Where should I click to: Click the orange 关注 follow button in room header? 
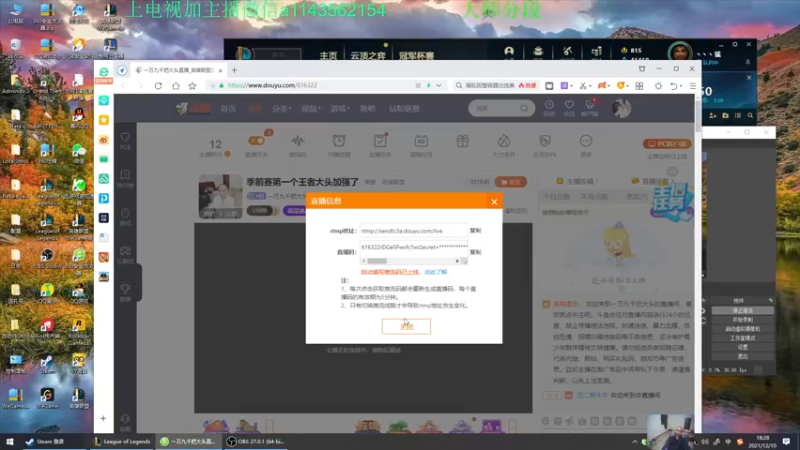tap(510, 182)
